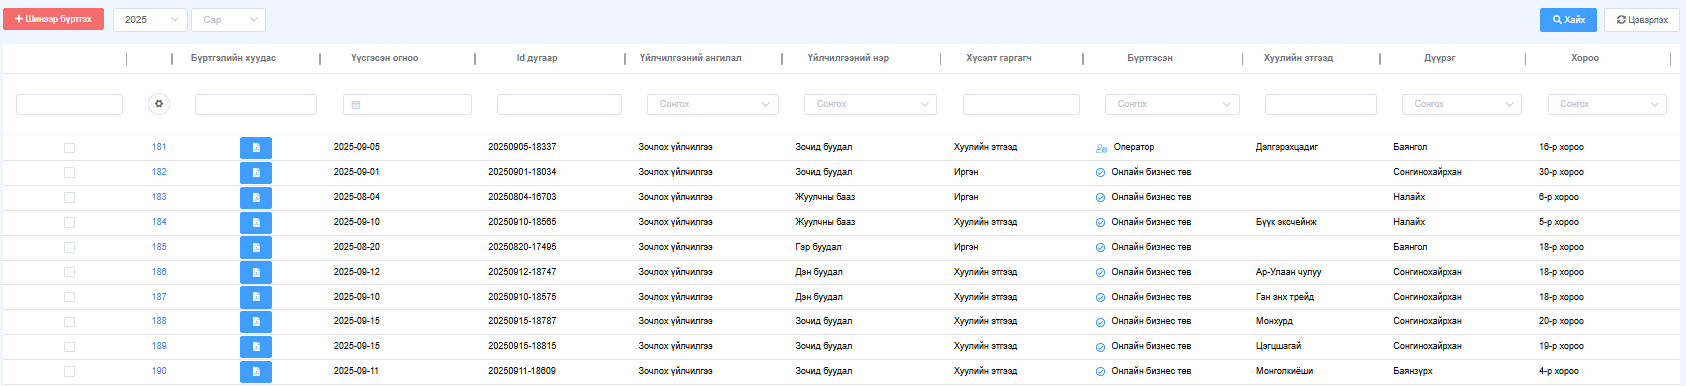
Task: Tick the checkbox for row 182
Action: click(x=69, y=173)
